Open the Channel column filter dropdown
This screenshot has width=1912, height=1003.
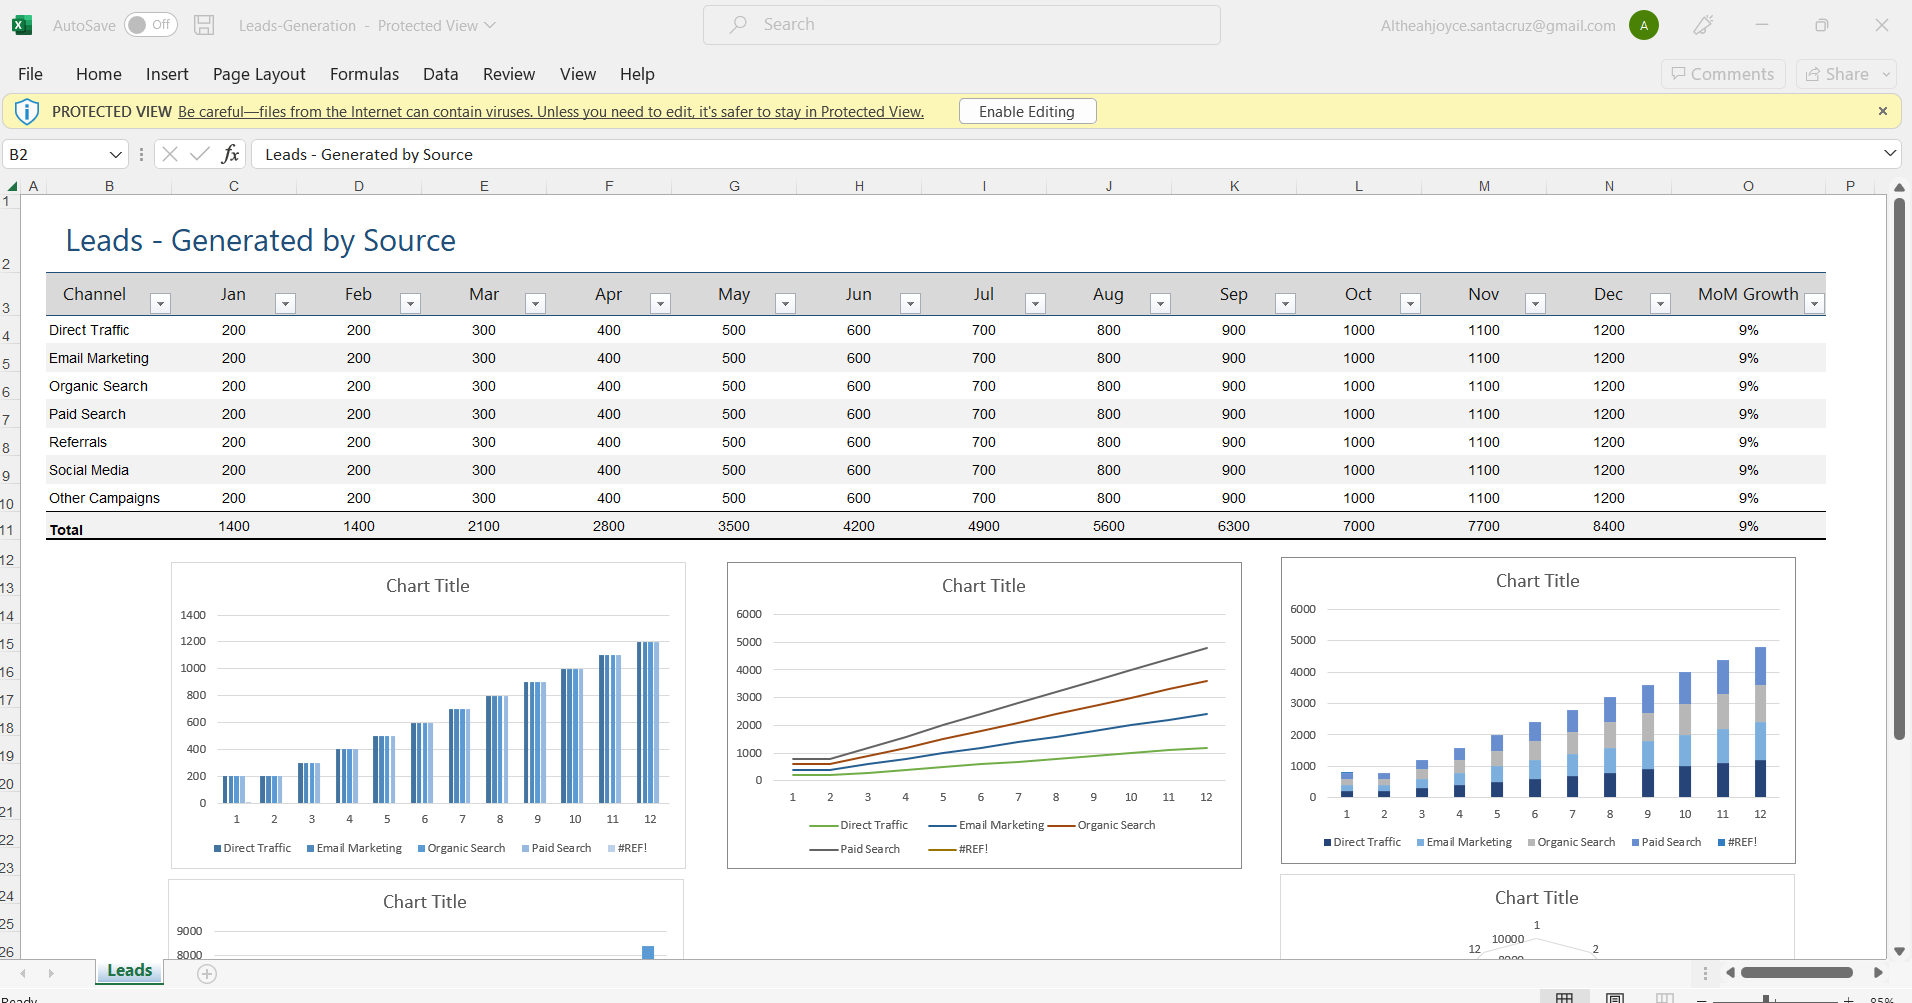tap(160, 303)
